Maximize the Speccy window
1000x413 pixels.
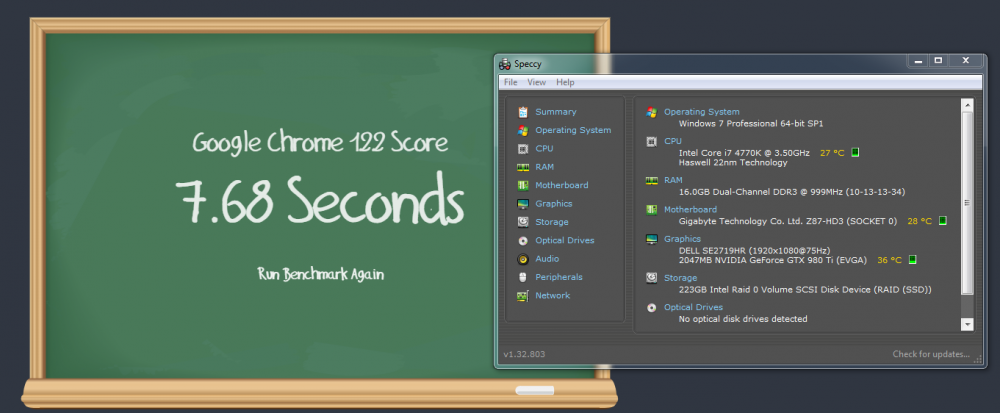pyautogui.click(x=938, y=61)
